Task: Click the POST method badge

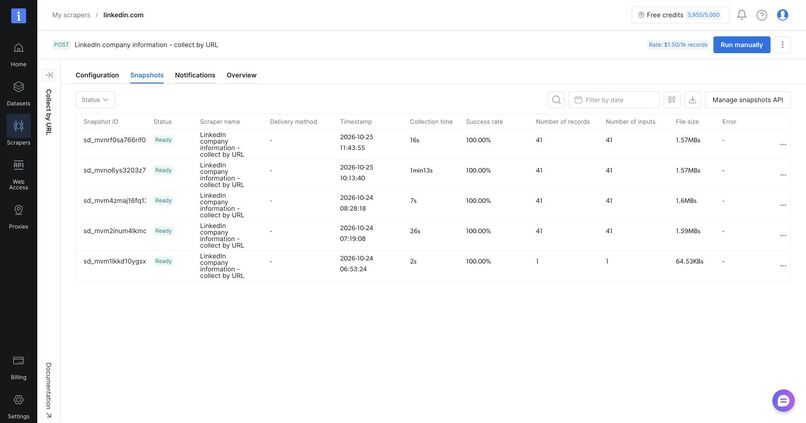Action: tap(61, 45)
